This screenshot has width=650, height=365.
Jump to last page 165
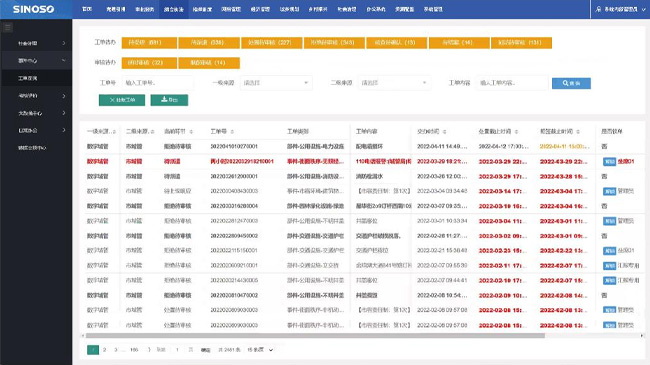point(134,350)
